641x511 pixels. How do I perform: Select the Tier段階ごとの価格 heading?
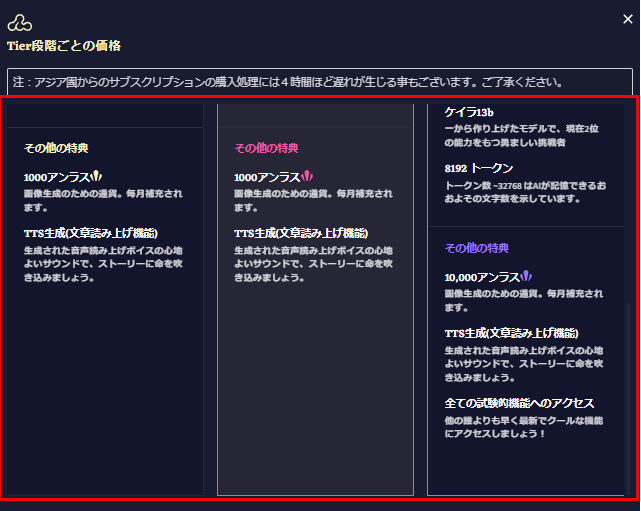64,46
